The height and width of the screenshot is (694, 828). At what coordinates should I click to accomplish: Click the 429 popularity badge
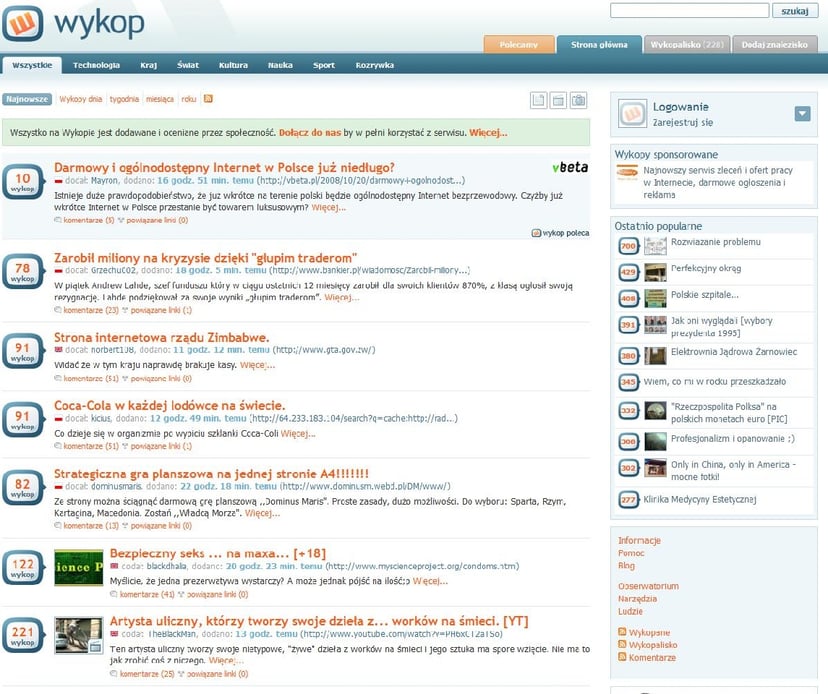(628, 273)
